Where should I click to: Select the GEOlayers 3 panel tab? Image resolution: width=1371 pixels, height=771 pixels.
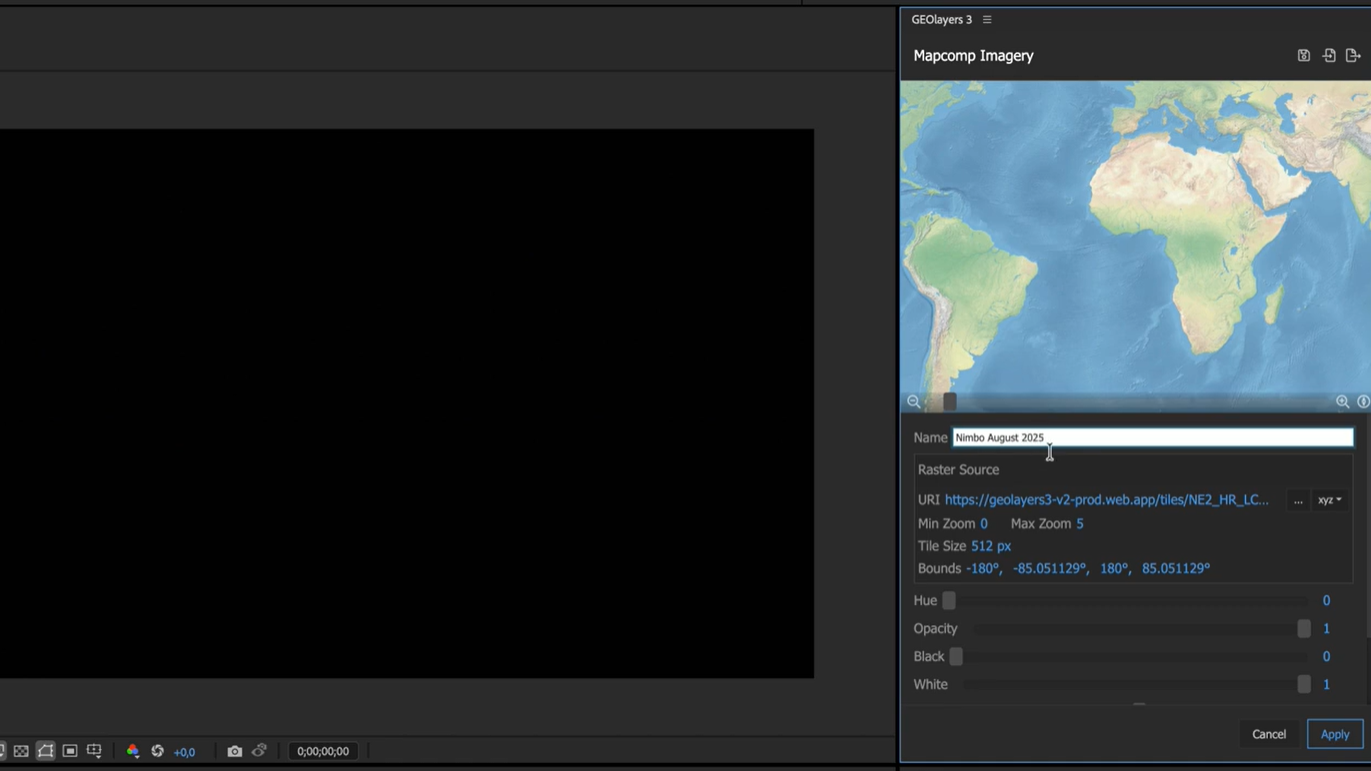[x=941, y=20]
